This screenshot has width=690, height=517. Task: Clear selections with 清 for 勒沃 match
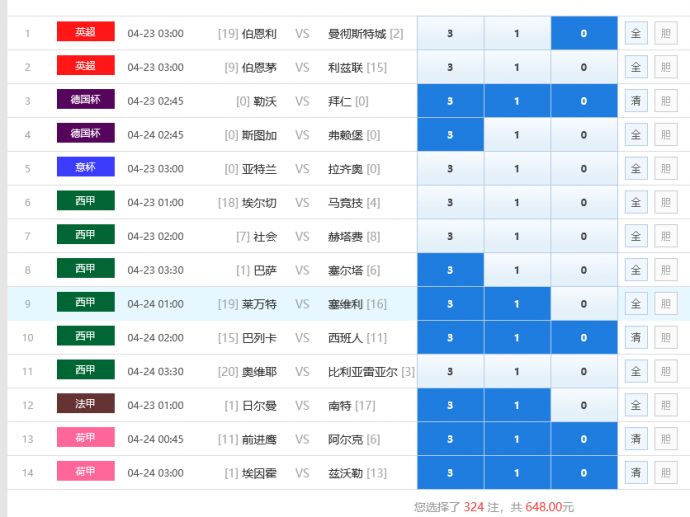click(x=635, y=101)
